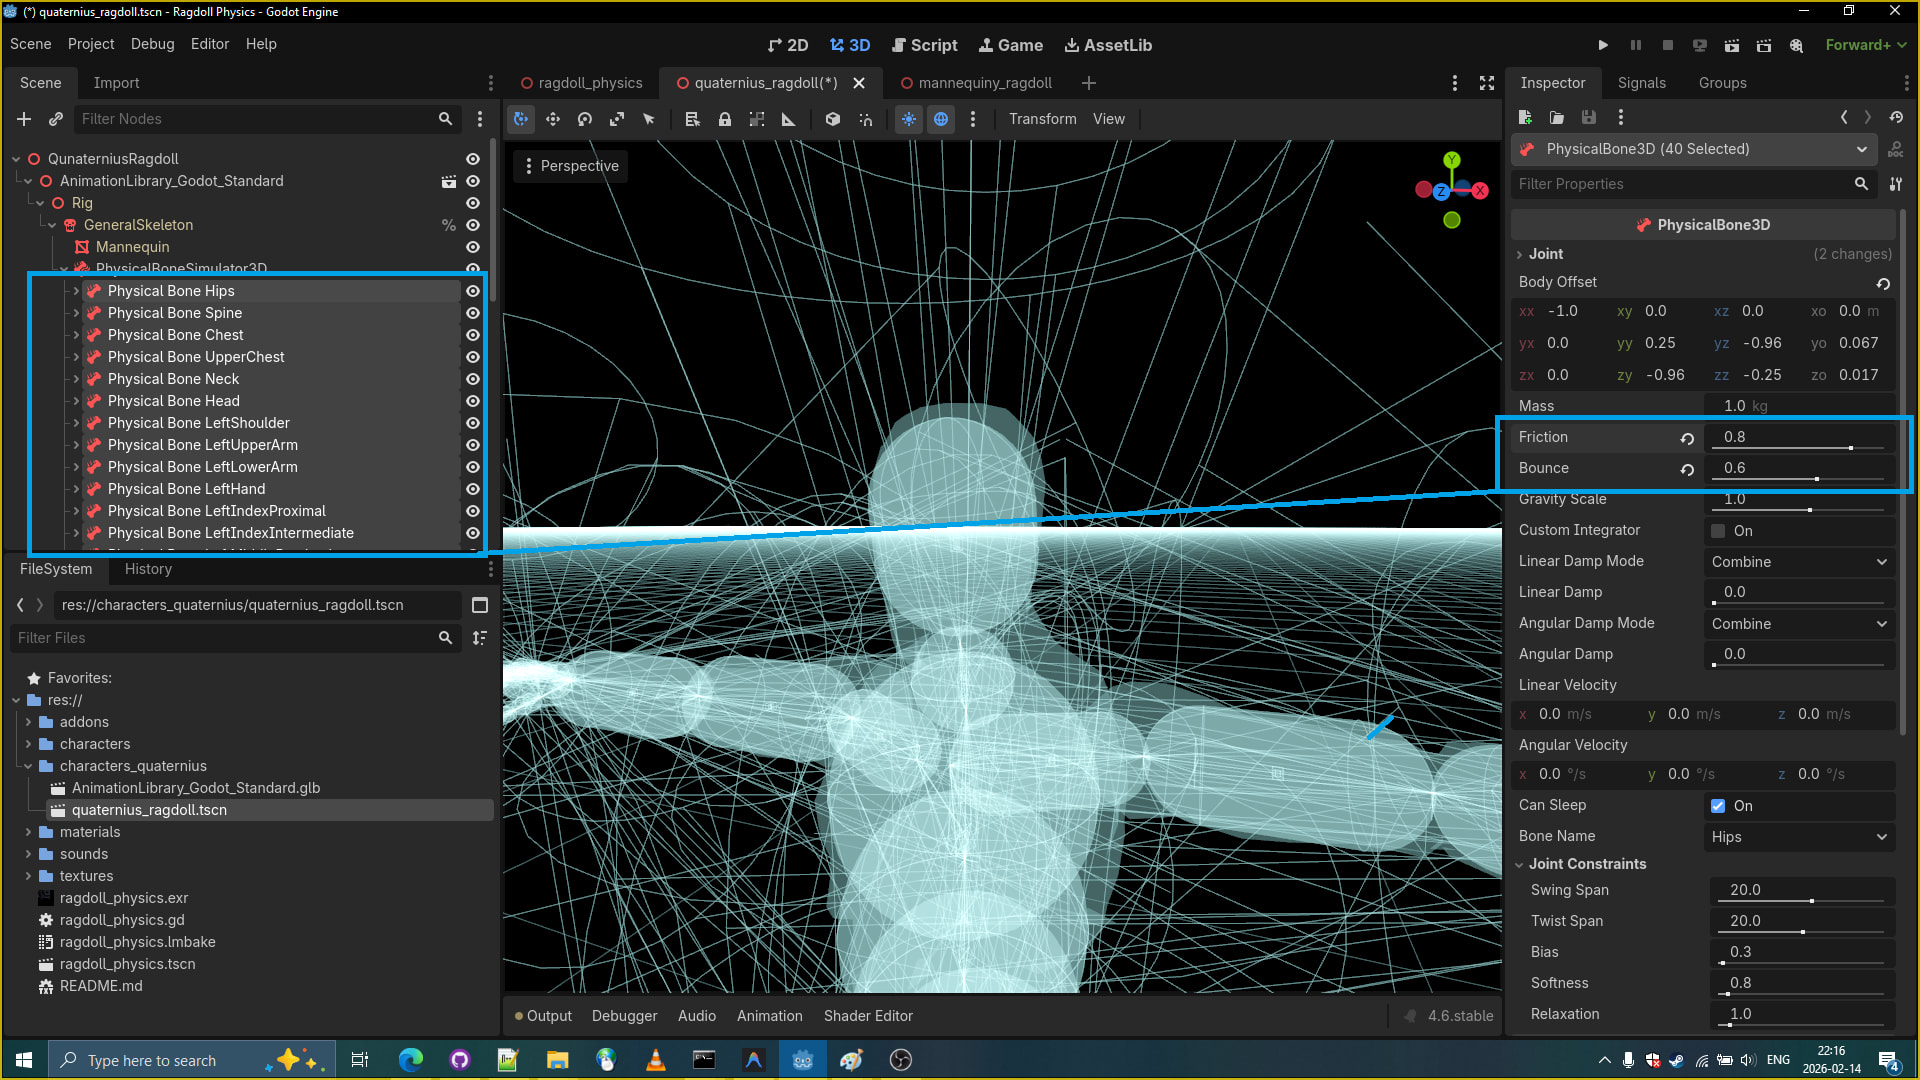Run the project with play button
Image resolution: width=1920 pixels, height=1080 pixels.
tap(1603, 45)
